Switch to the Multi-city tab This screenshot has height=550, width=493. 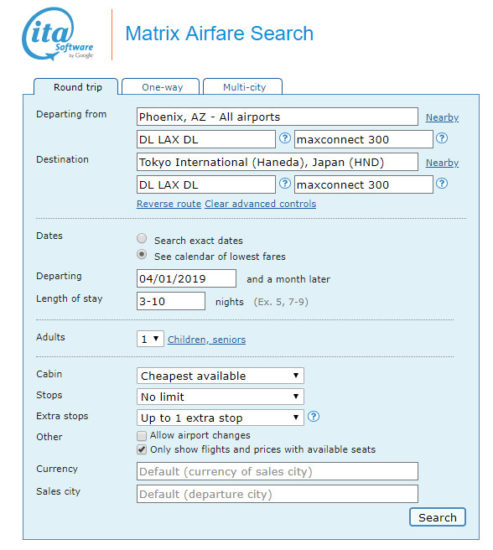243,87
